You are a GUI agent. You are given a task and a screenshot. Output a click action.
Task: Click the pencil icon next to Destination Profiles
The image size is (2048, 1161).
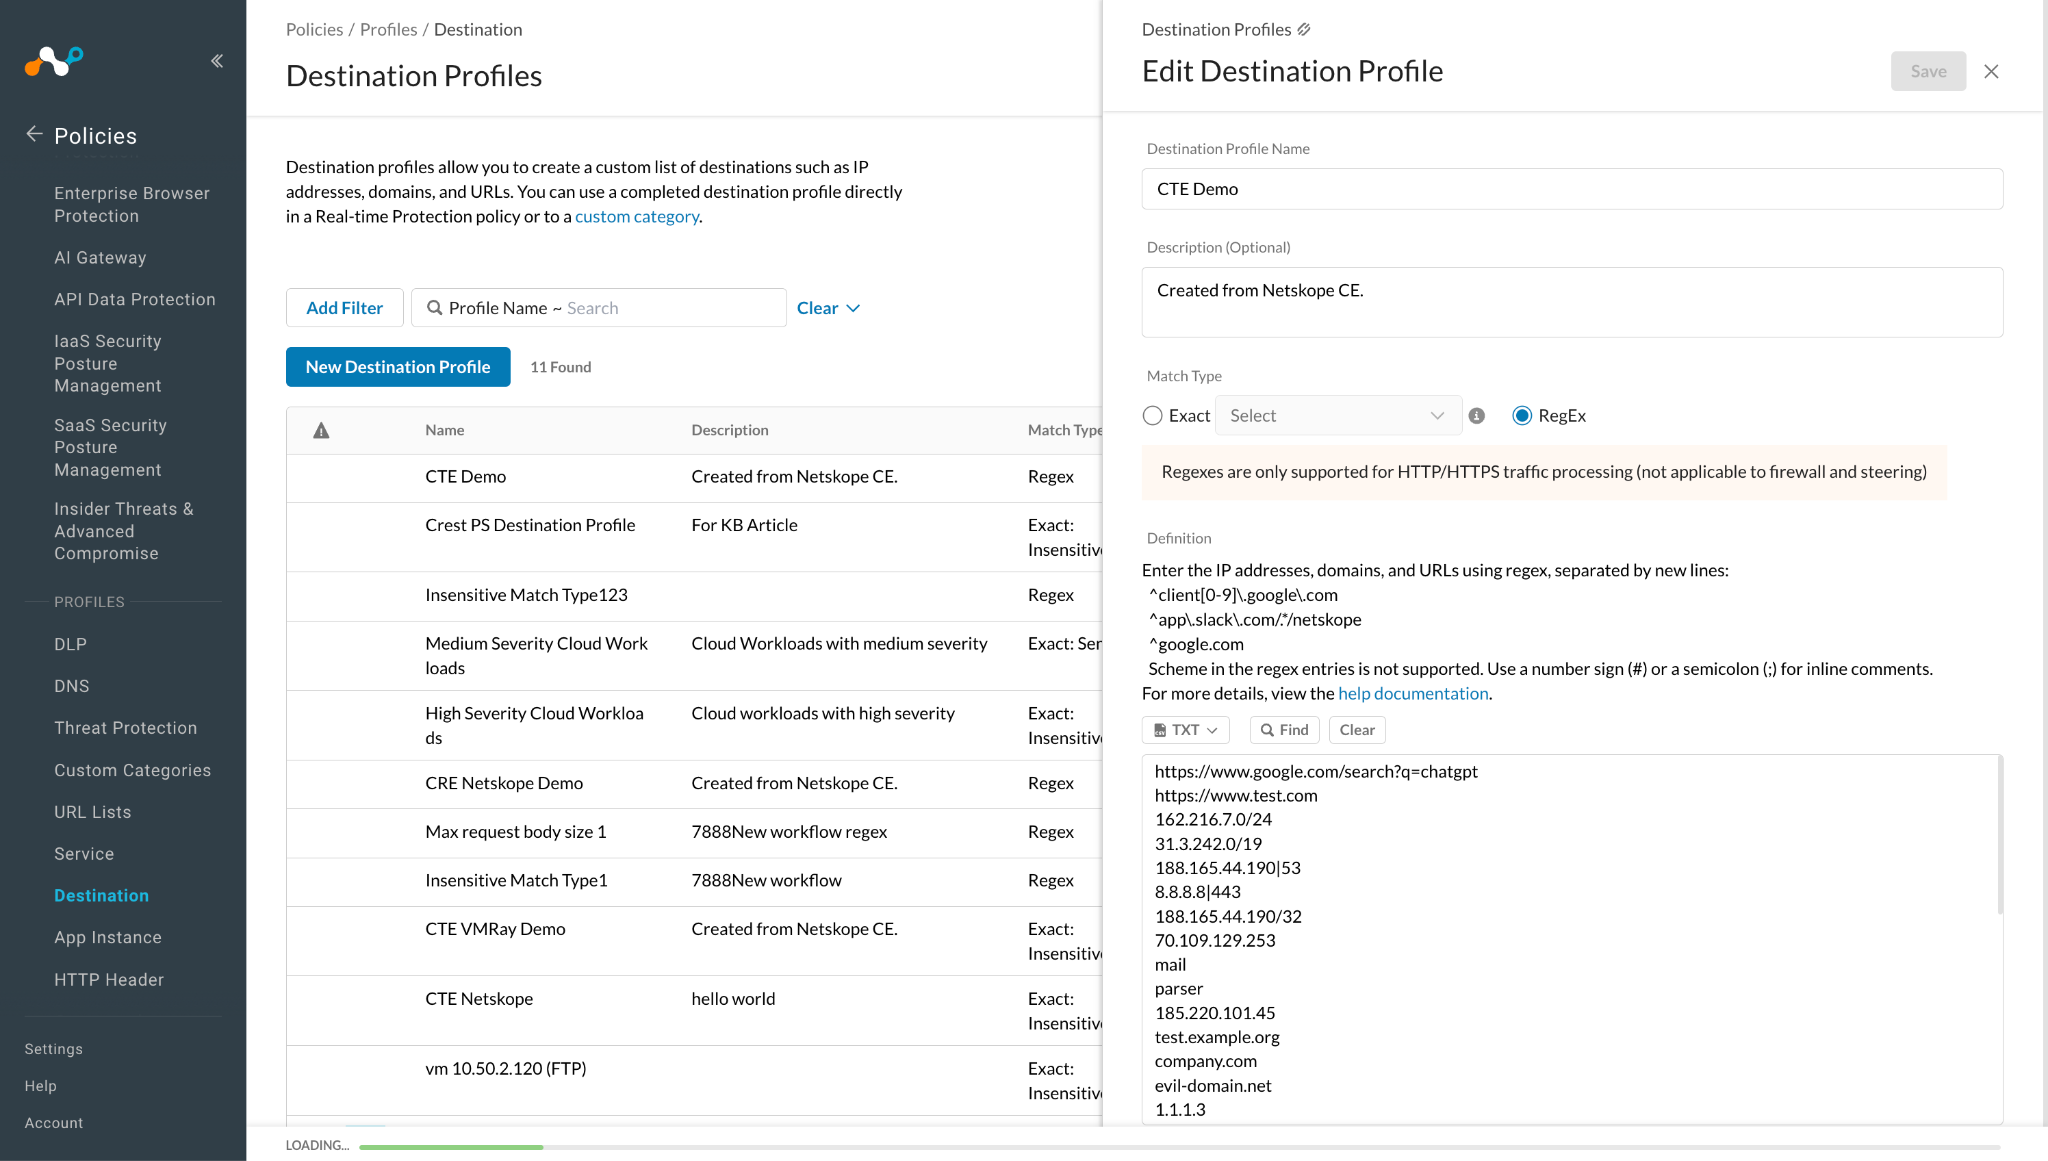coord(1304,29)
